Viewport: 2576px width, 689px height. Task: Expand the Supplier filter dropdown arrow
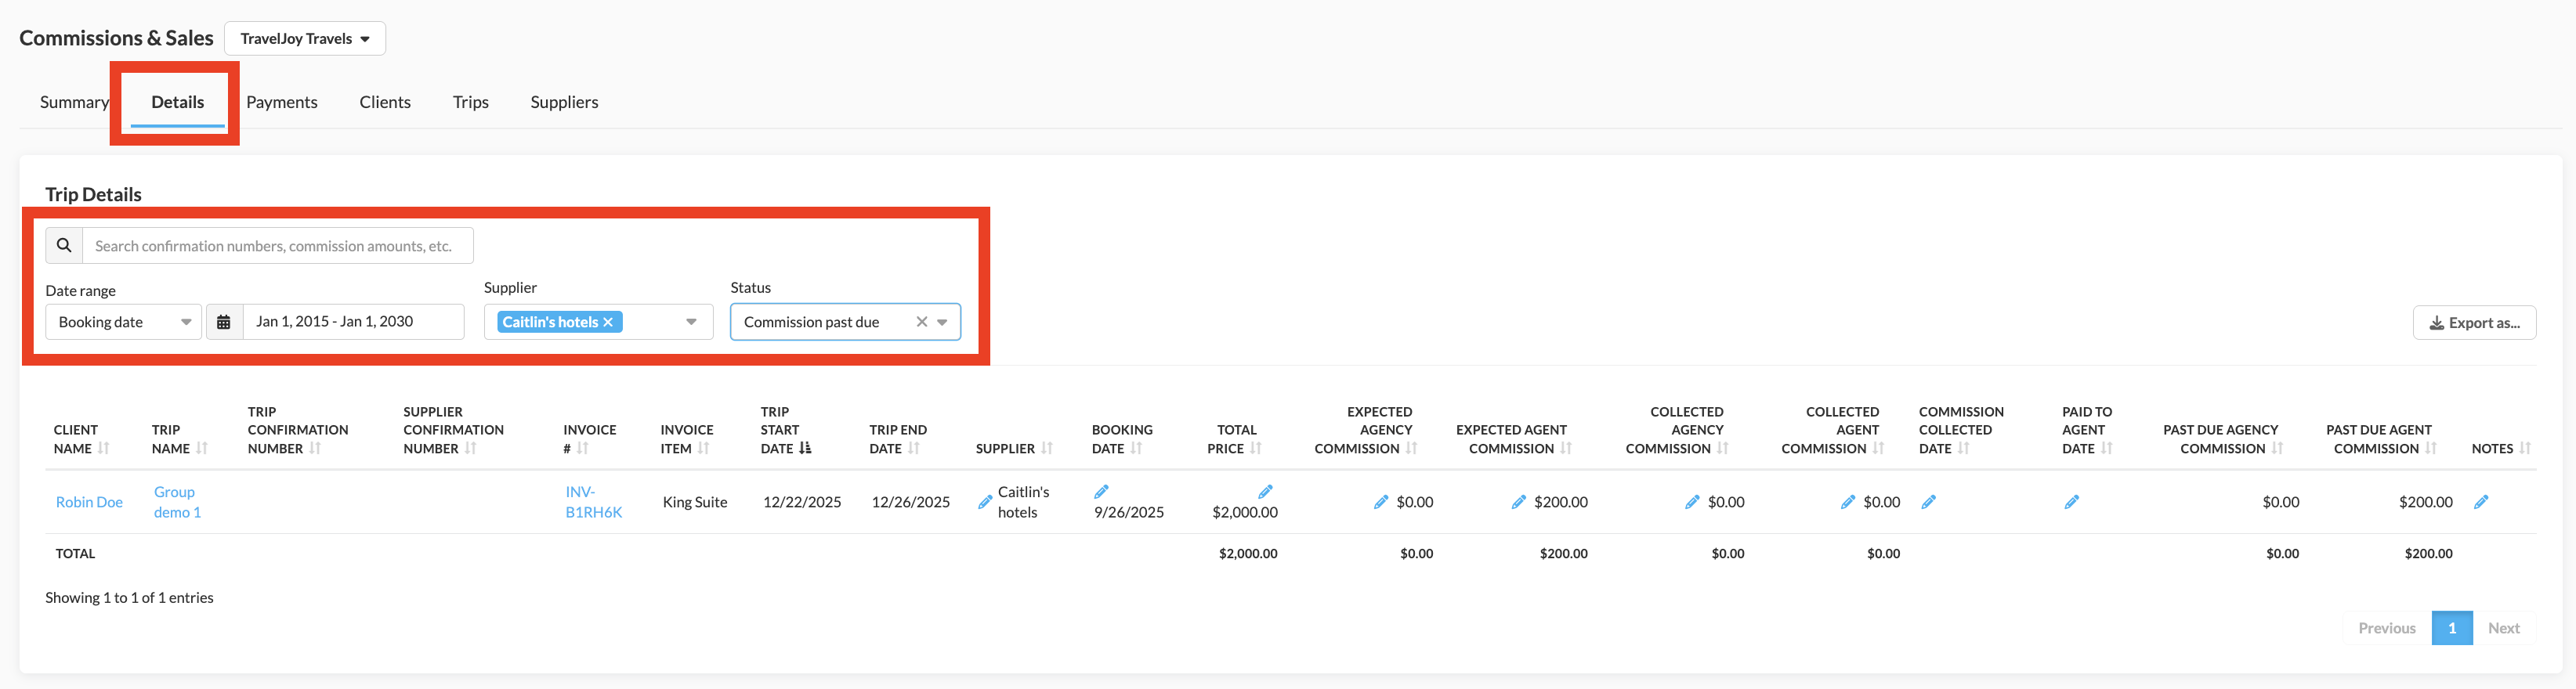tap(691, 322)
